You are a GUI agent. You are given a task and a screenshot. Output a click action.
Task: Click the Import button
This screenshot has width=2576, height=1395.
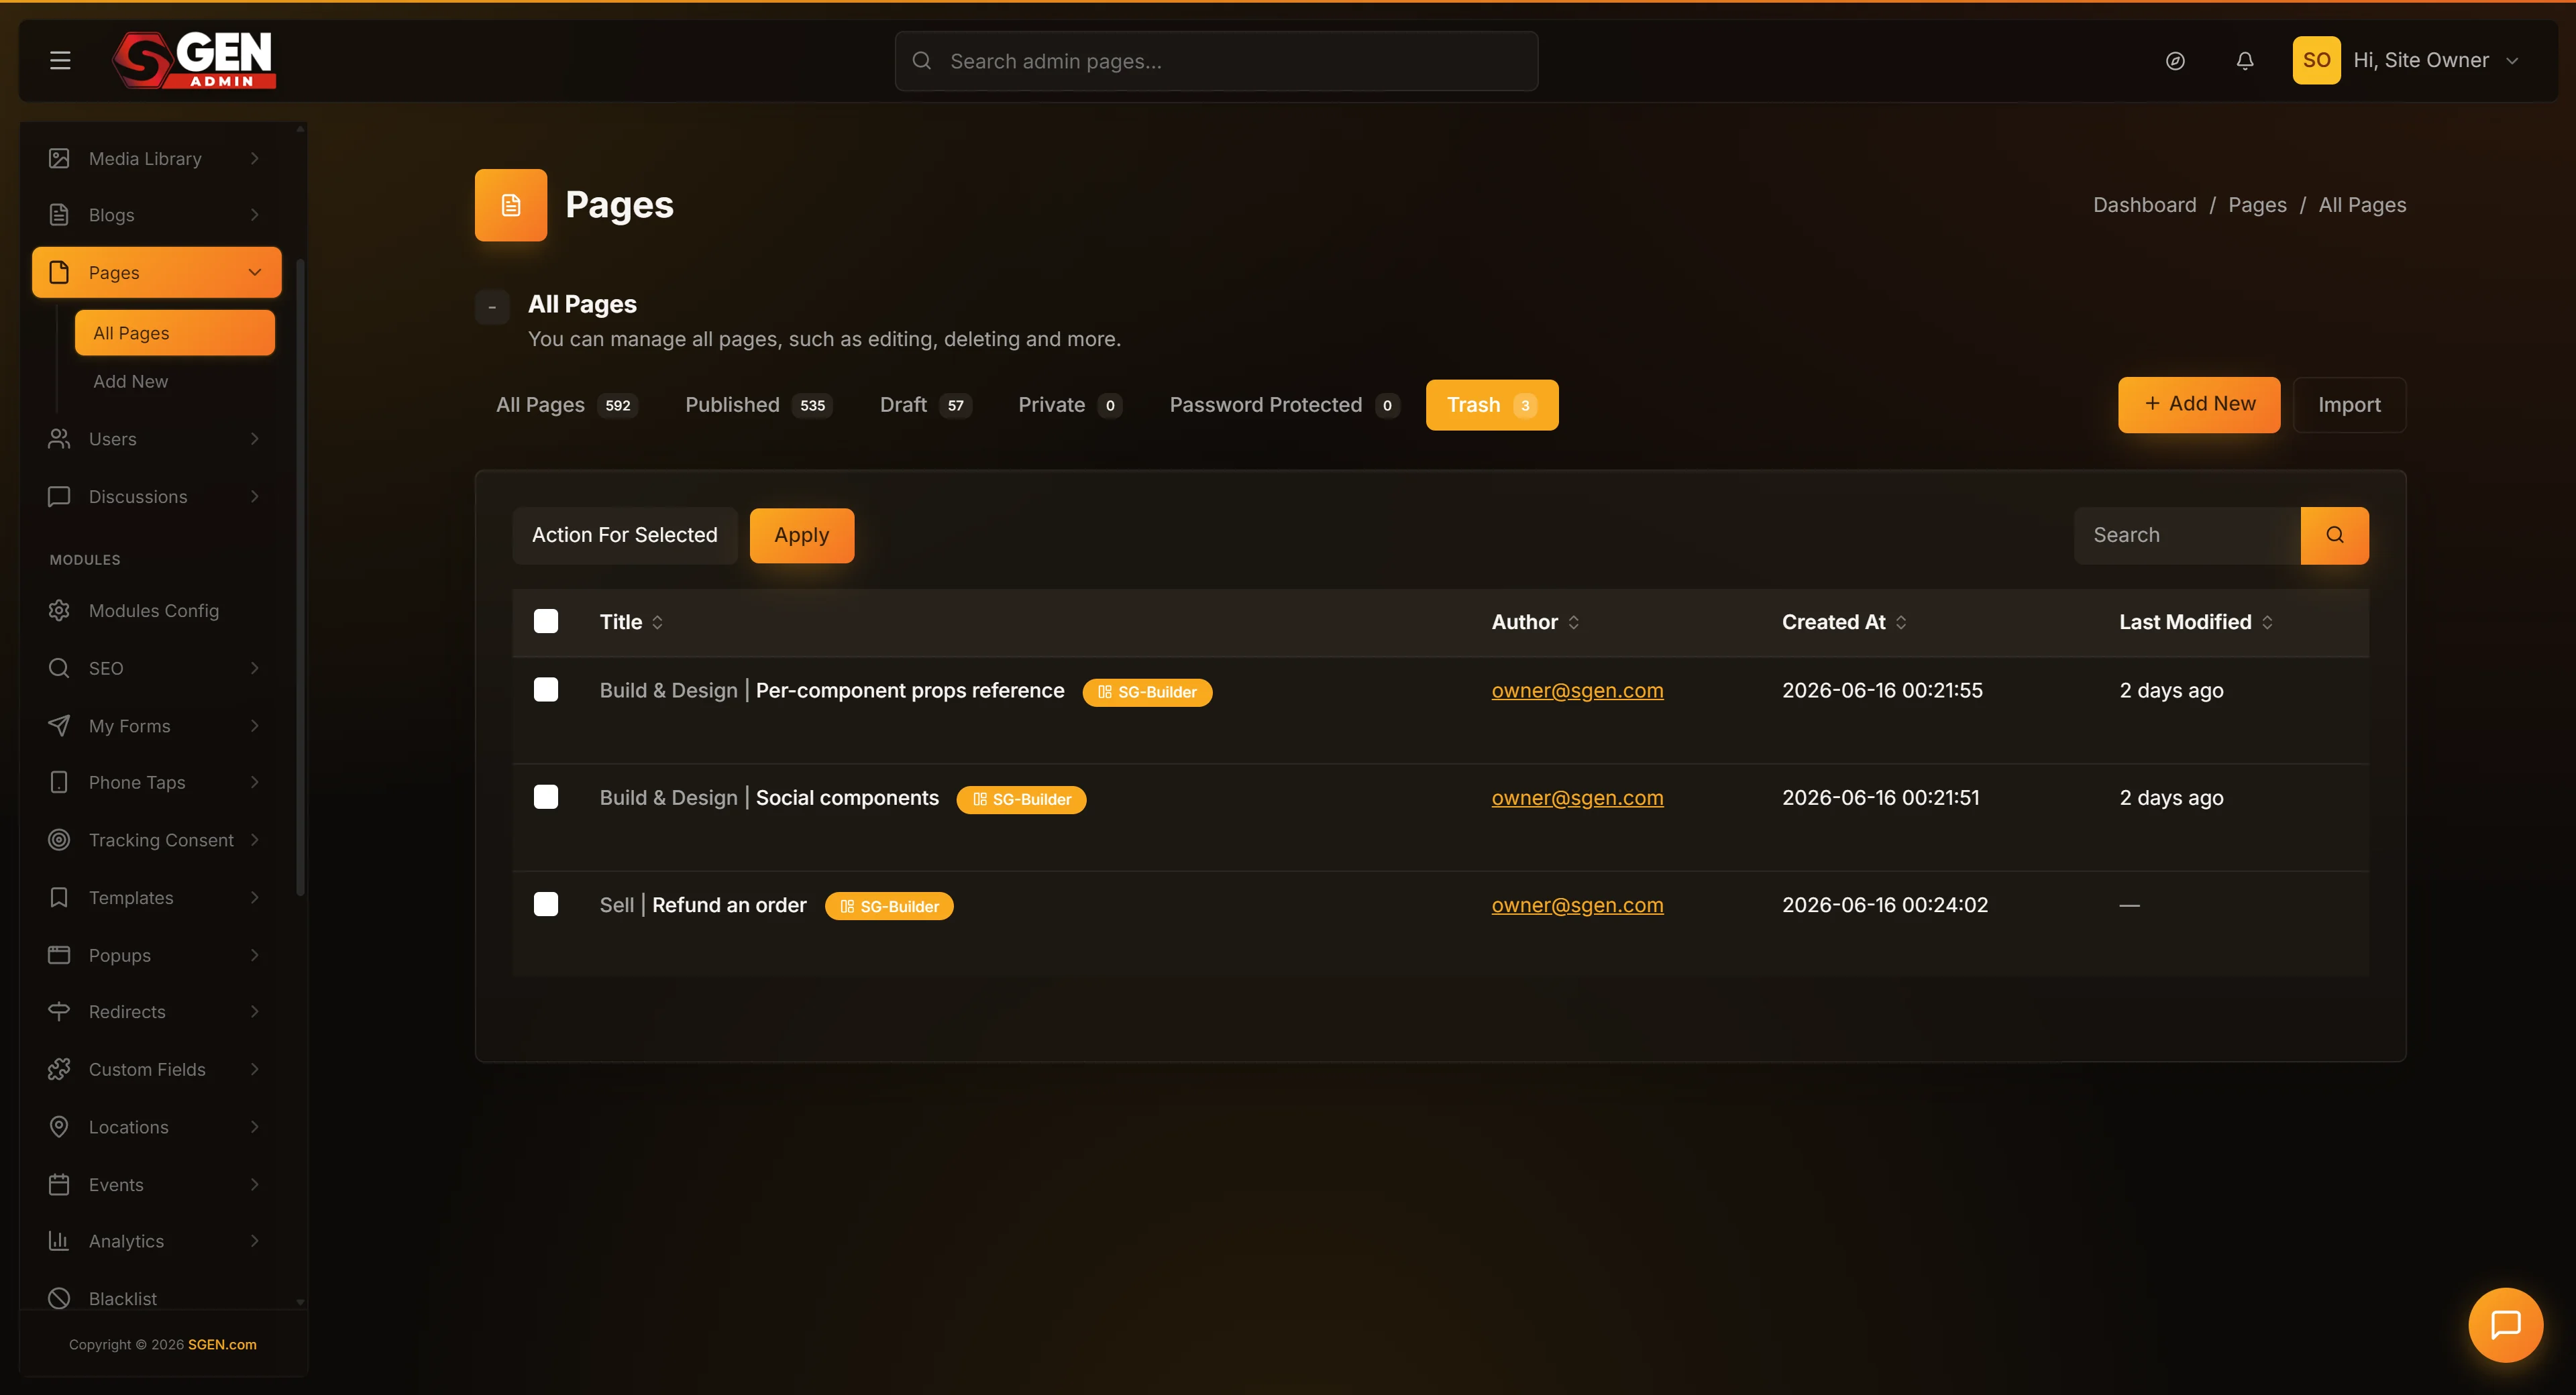click(2349, 405)
